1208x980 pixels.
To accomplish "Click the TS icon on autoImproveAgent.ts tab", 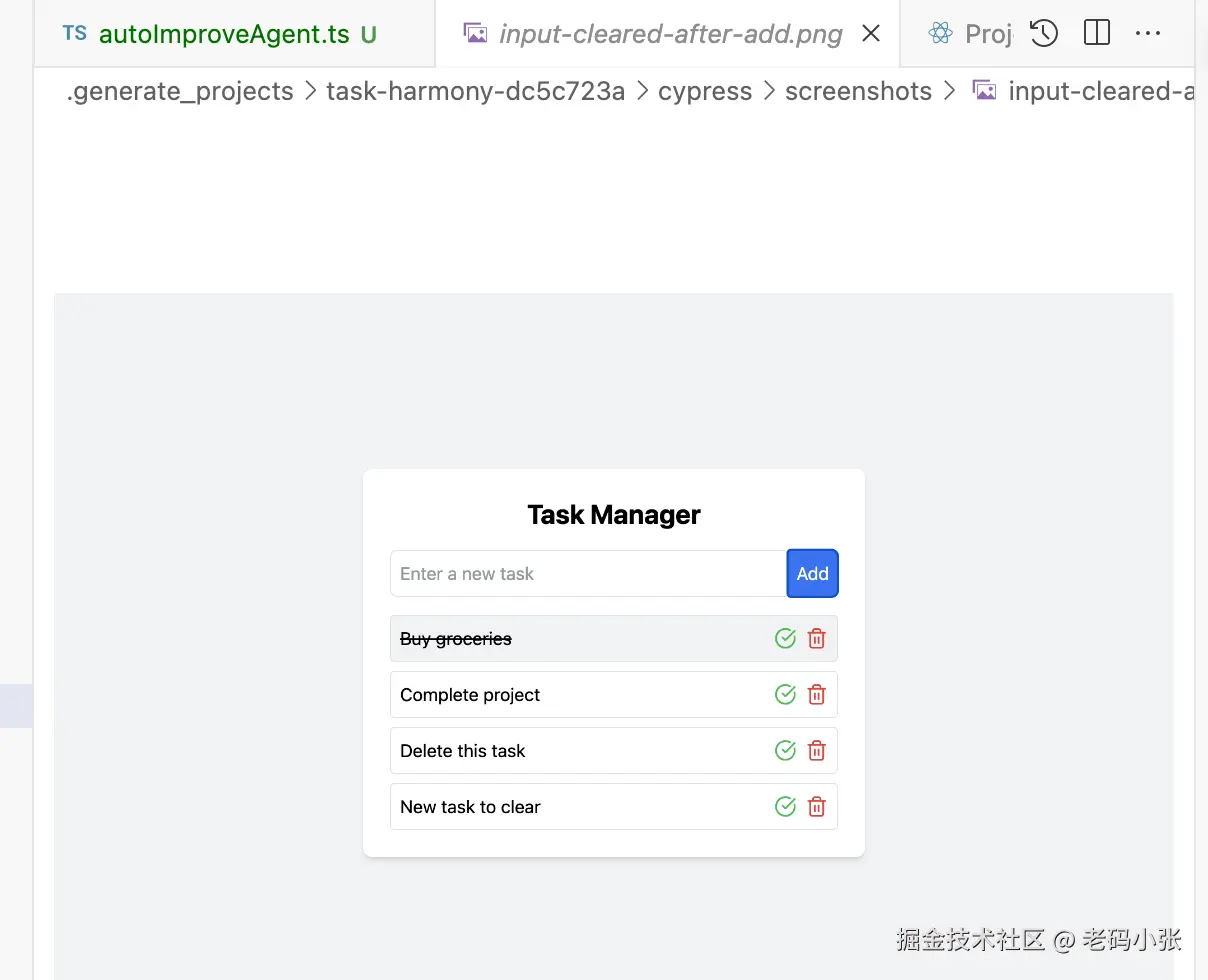I will (74, 33).
